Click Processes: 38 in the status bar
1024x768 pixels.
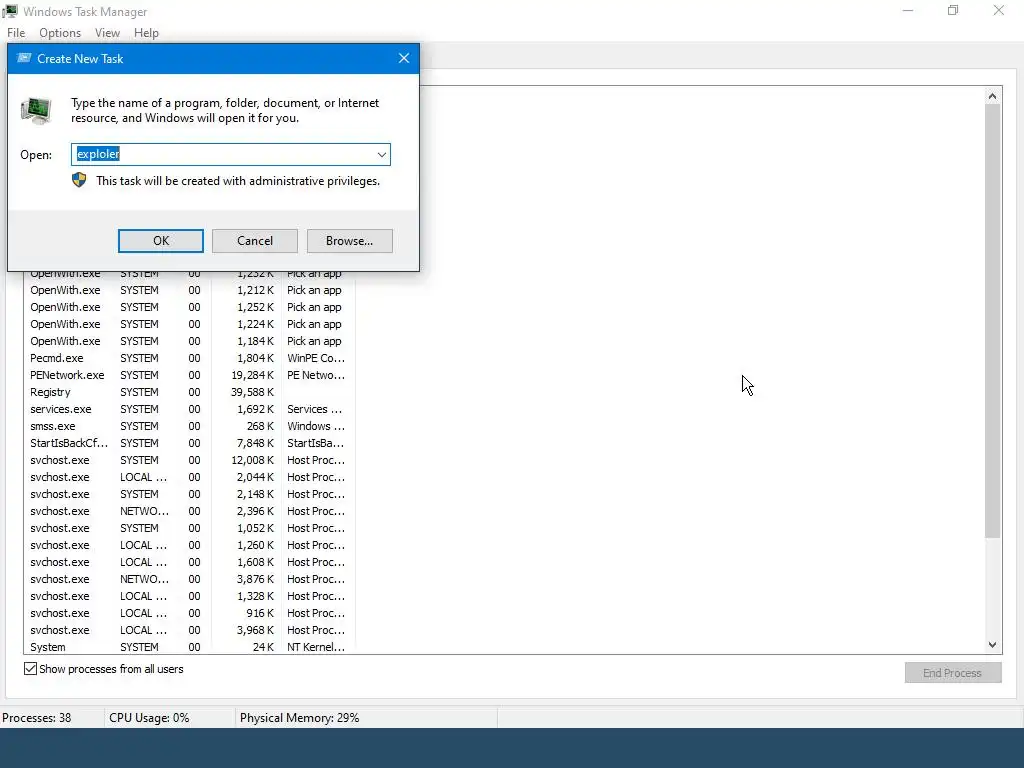click(37, 718)
